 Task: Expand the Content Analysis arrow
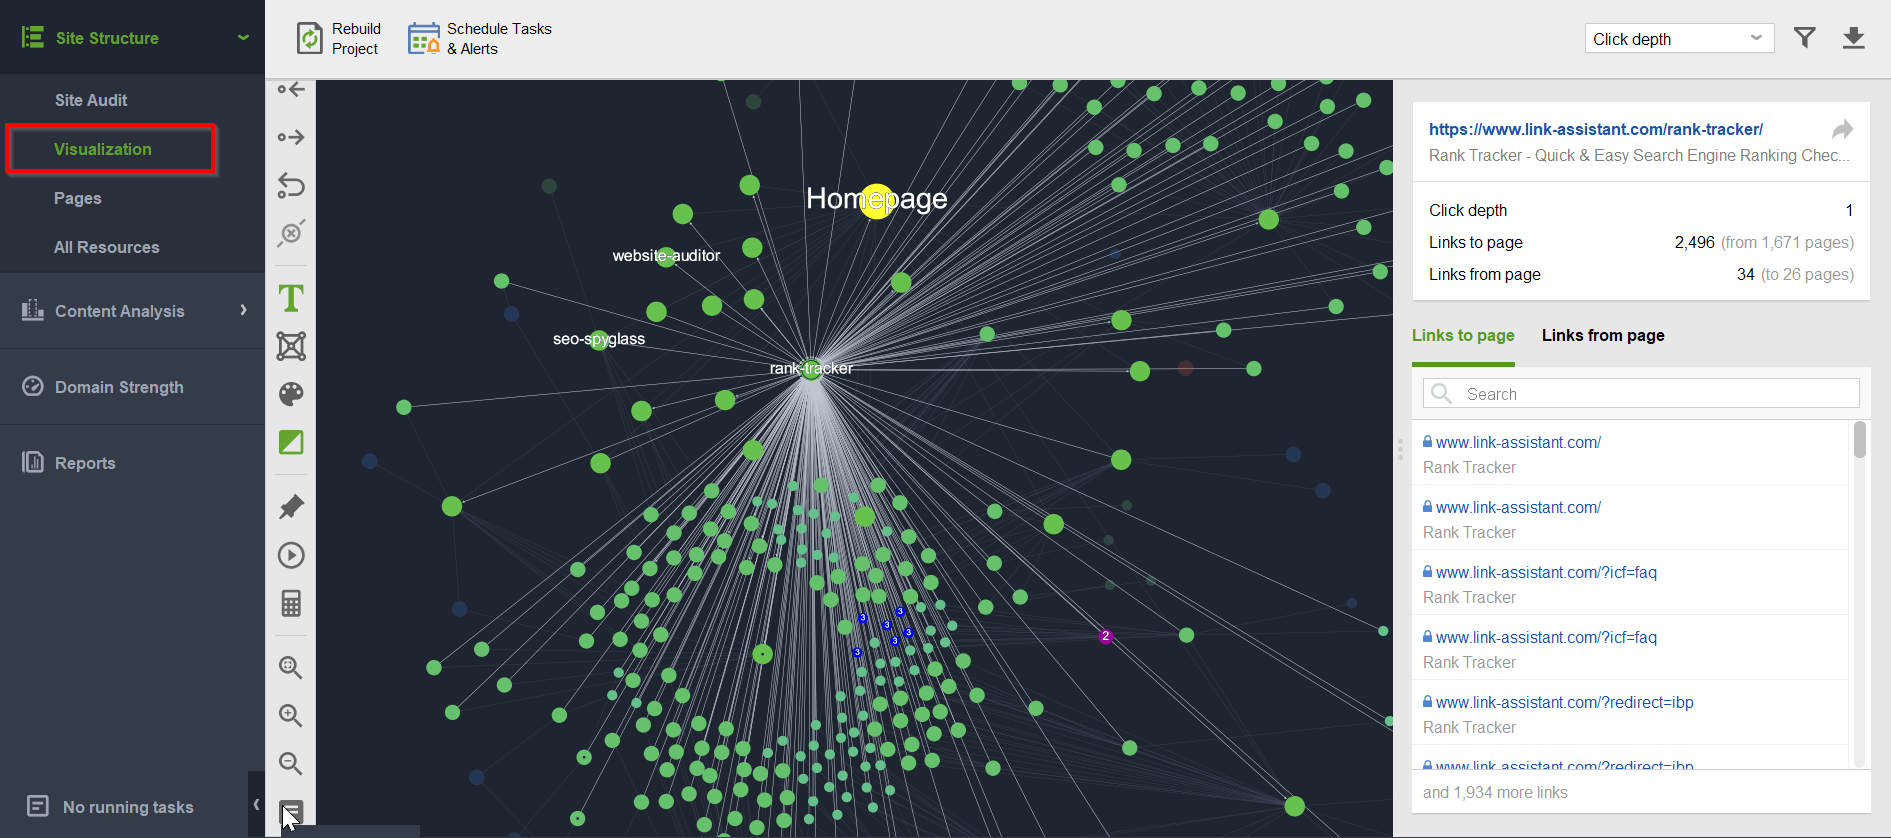pos(243,310)
